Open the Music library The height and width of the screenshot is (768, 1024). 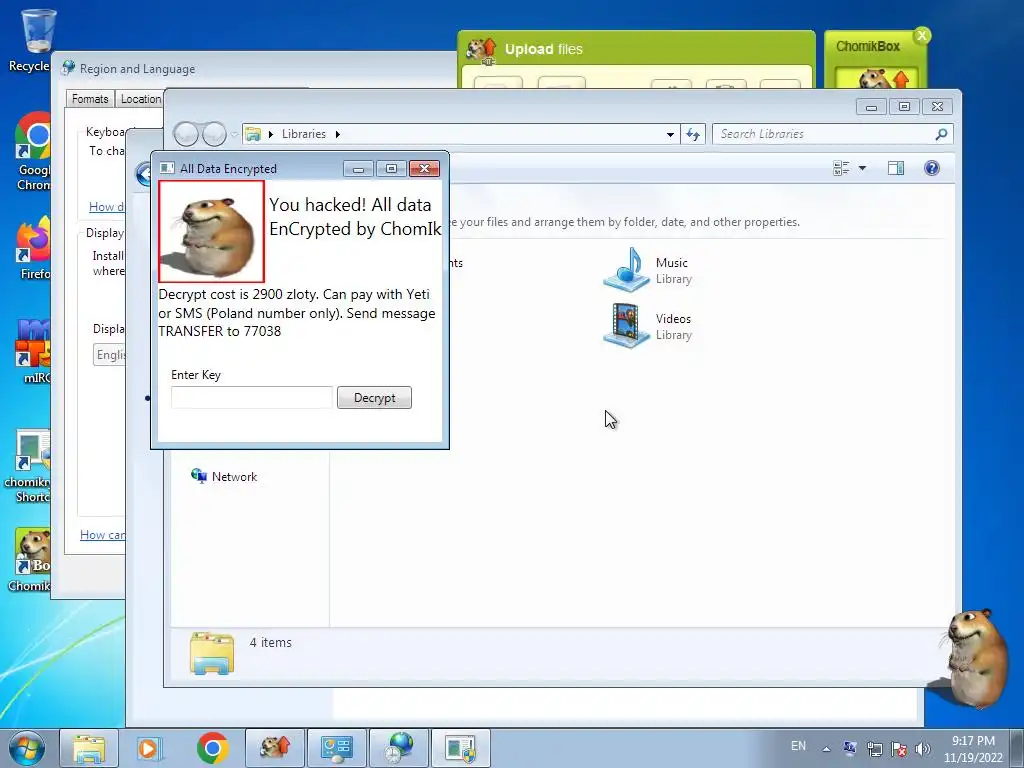pos(648,270)
